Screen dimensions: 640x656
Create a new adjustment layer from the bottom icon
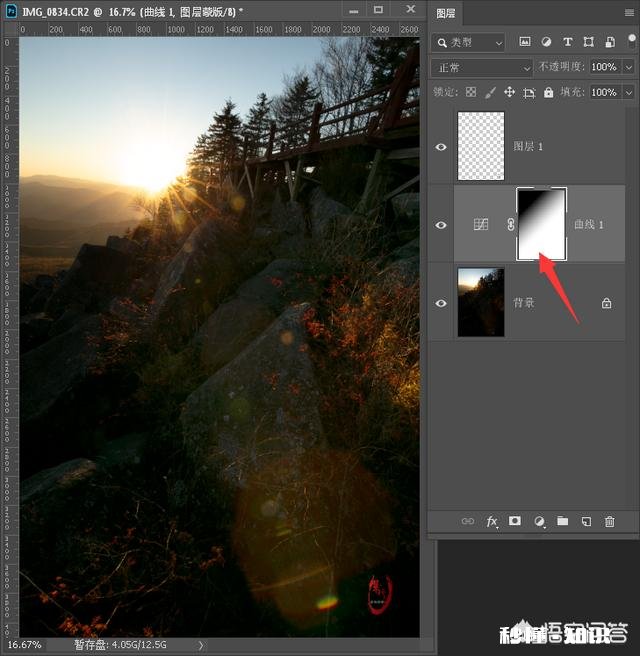(539, 522)
